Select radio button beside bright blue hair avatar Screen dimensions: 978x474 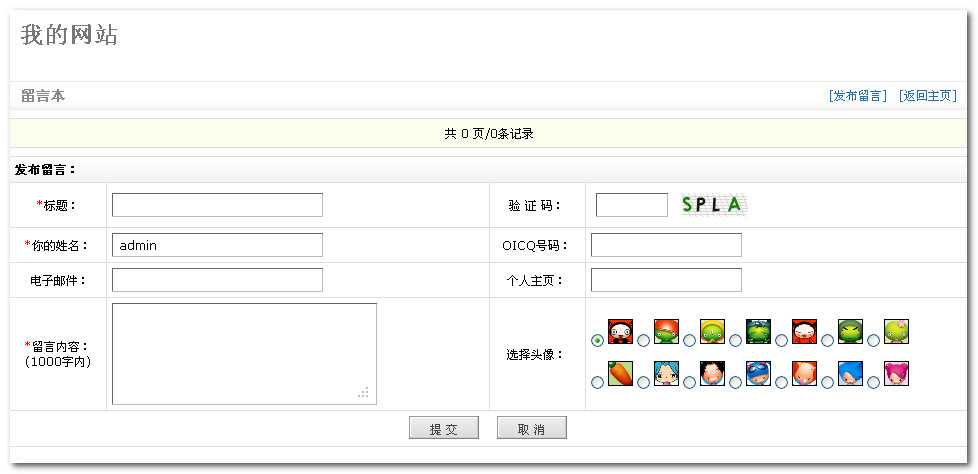point(827,382)
